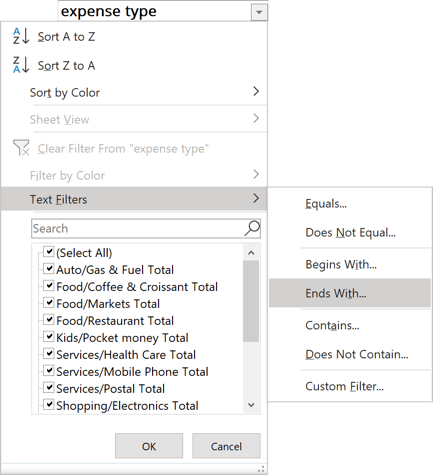Click the resize grip at menu corner
This screenshot has height=475, width=433.
(x=262, y=469)
